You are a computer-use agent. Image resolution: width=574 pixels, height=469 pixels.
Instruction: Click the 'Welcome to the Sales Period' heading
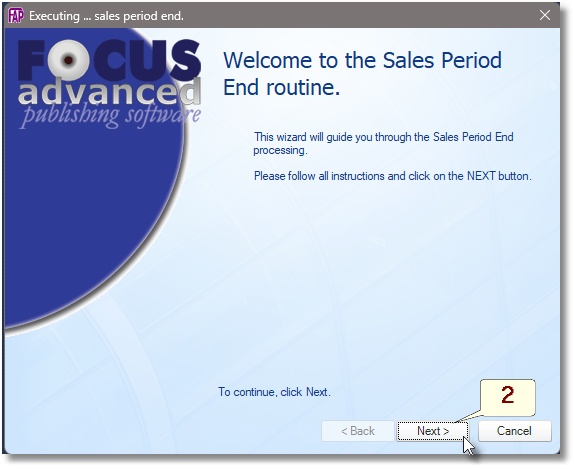pos(362,60)
